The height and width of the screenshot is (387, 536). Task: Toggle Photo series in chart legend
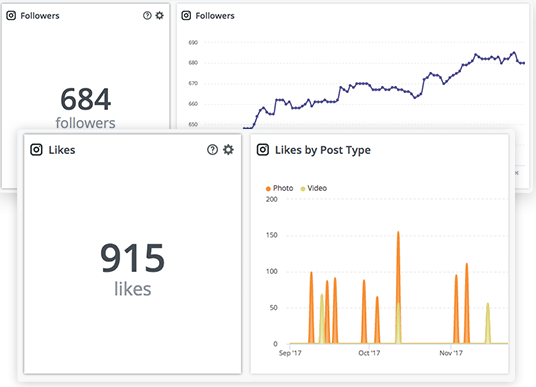(279, 188)
